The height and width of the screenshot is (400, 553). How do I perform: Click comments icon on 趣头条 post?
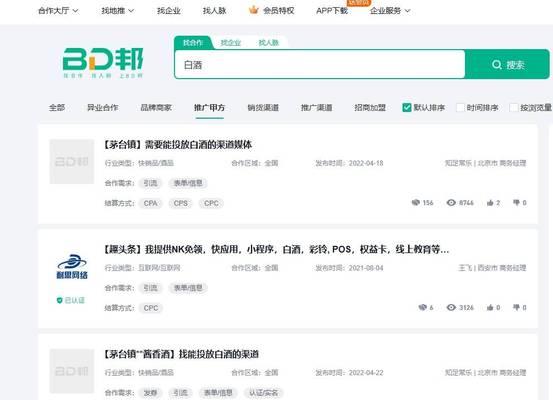tap(423, 307)
